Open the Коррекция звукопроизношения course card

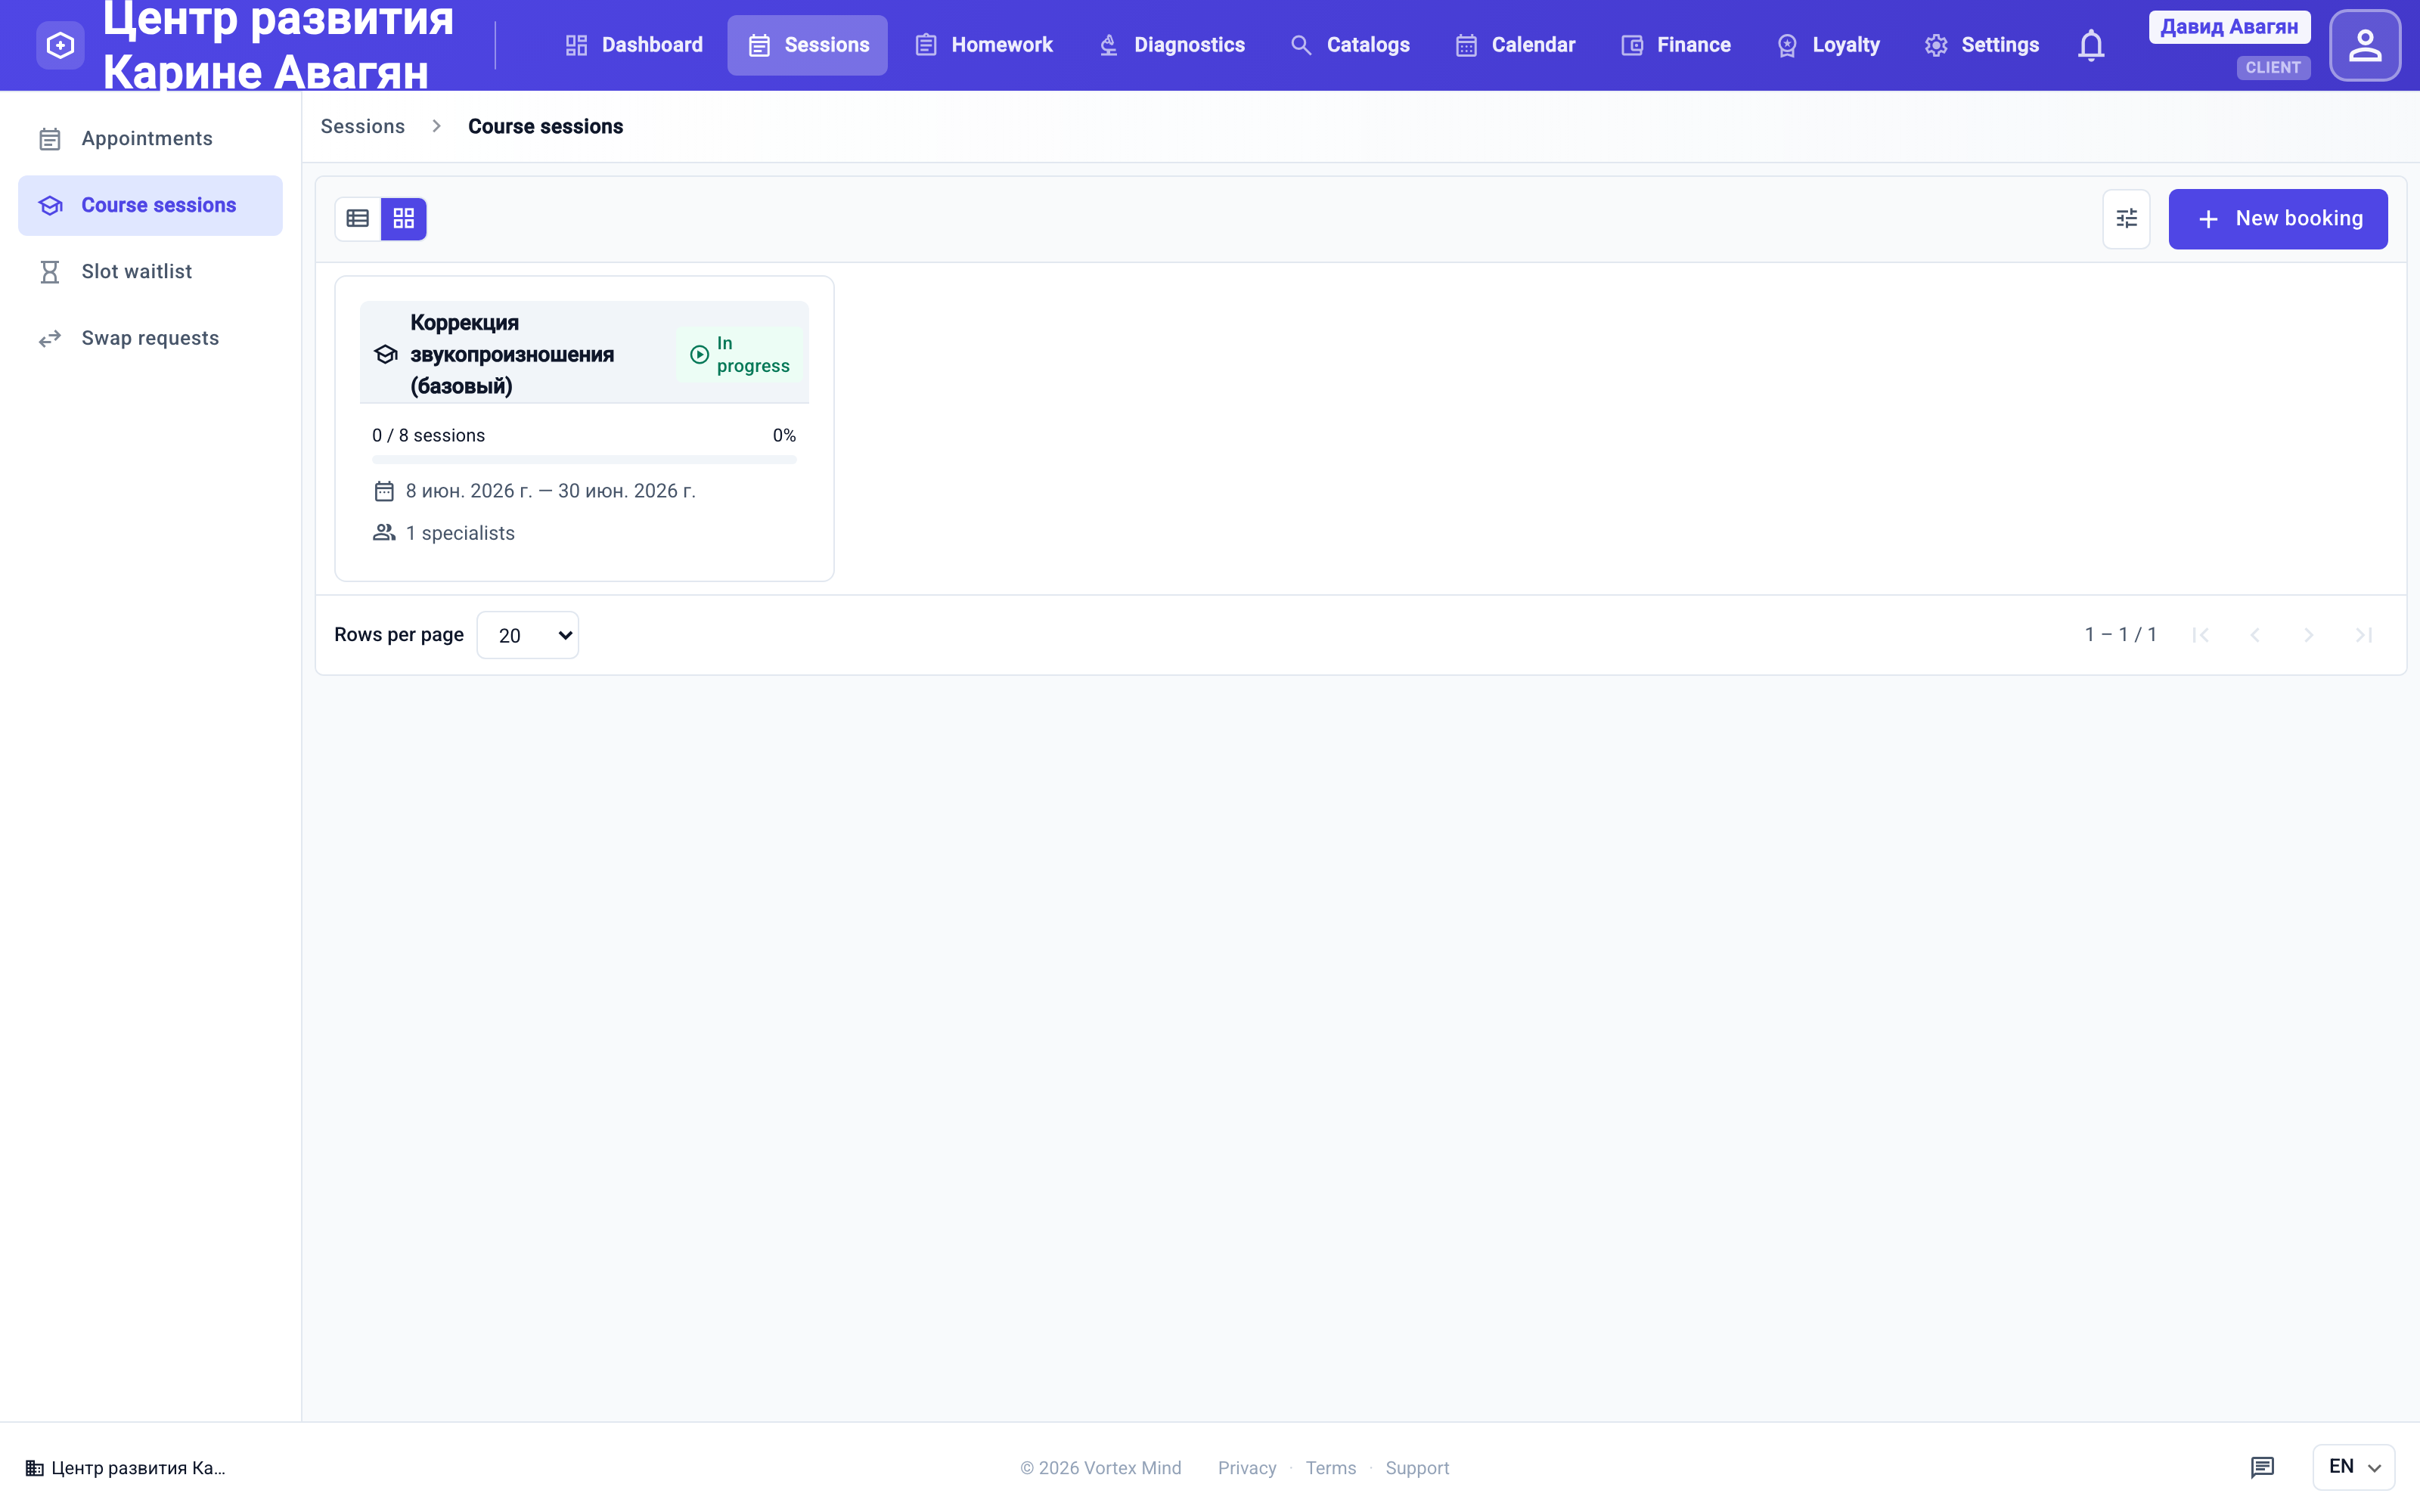coord(584,428)
